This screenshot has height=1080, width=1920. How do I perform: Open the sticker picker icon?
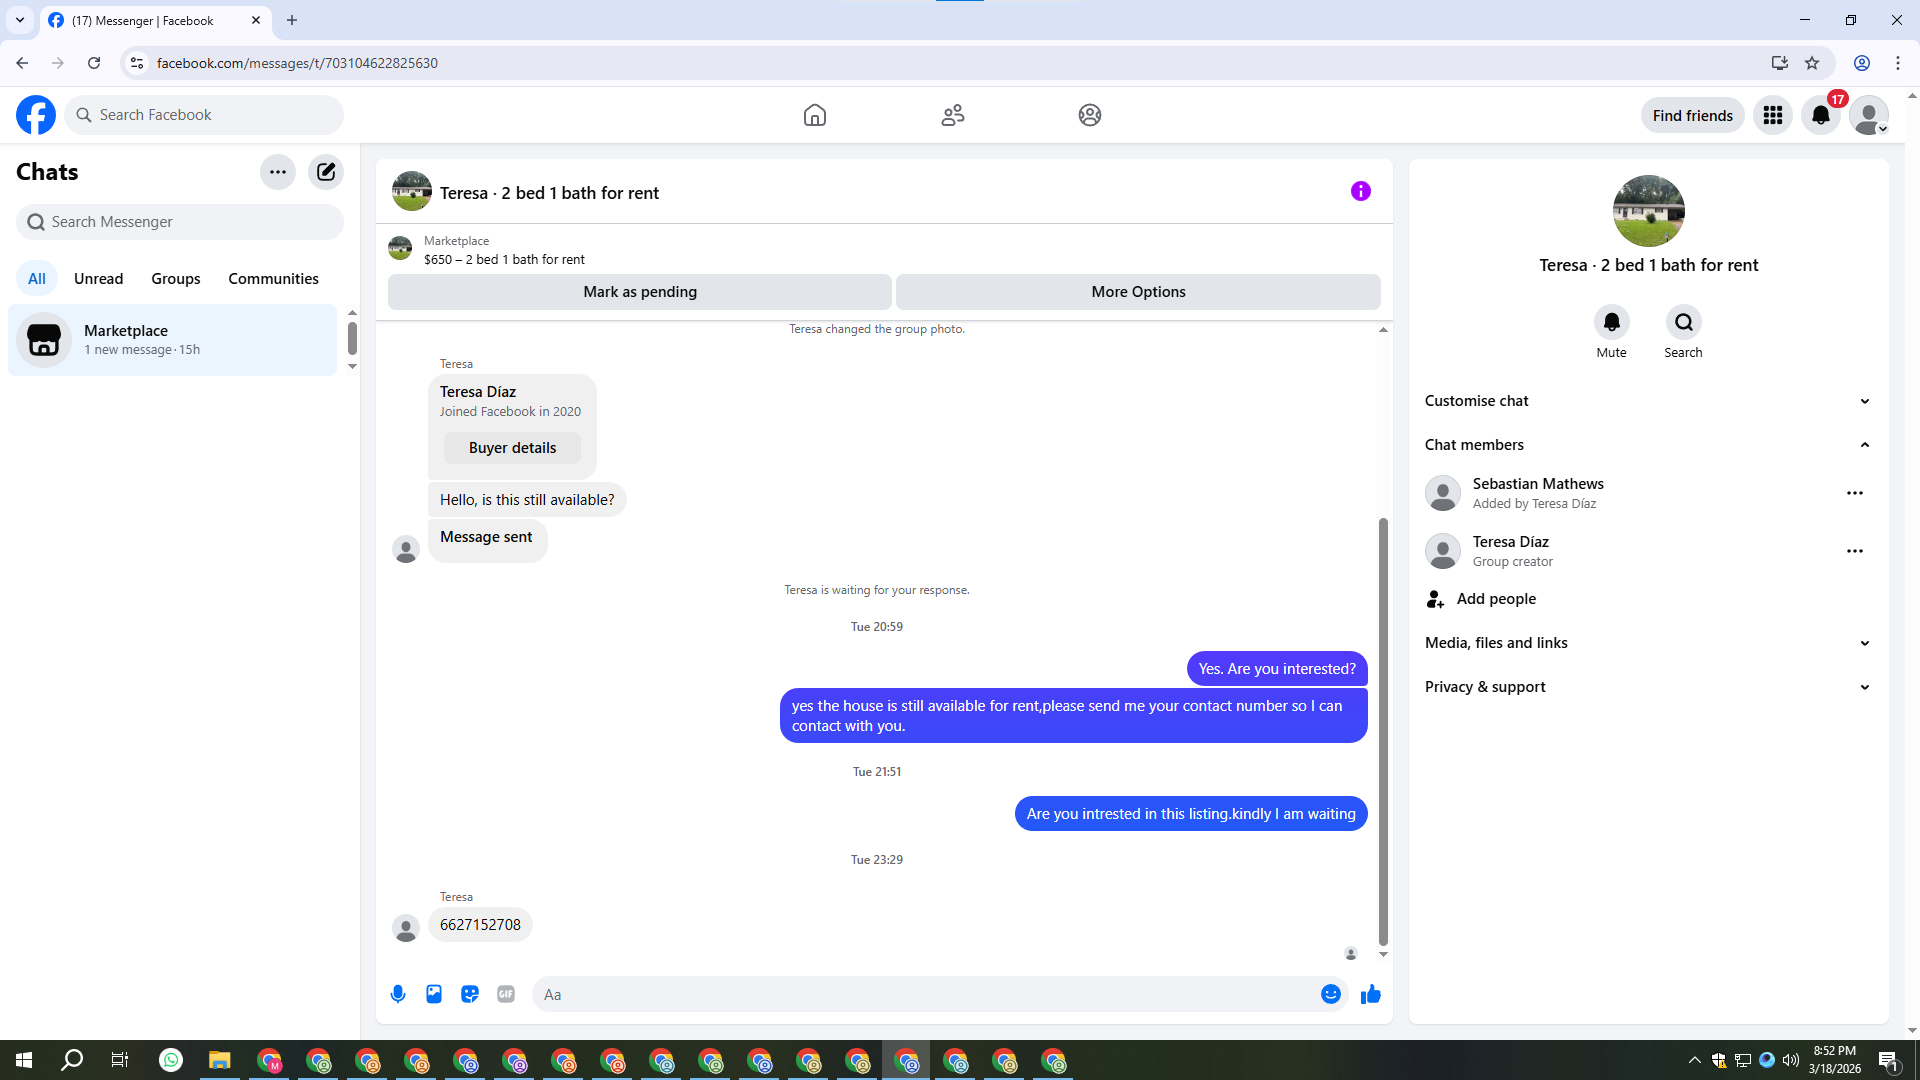[x=470, y=994]
